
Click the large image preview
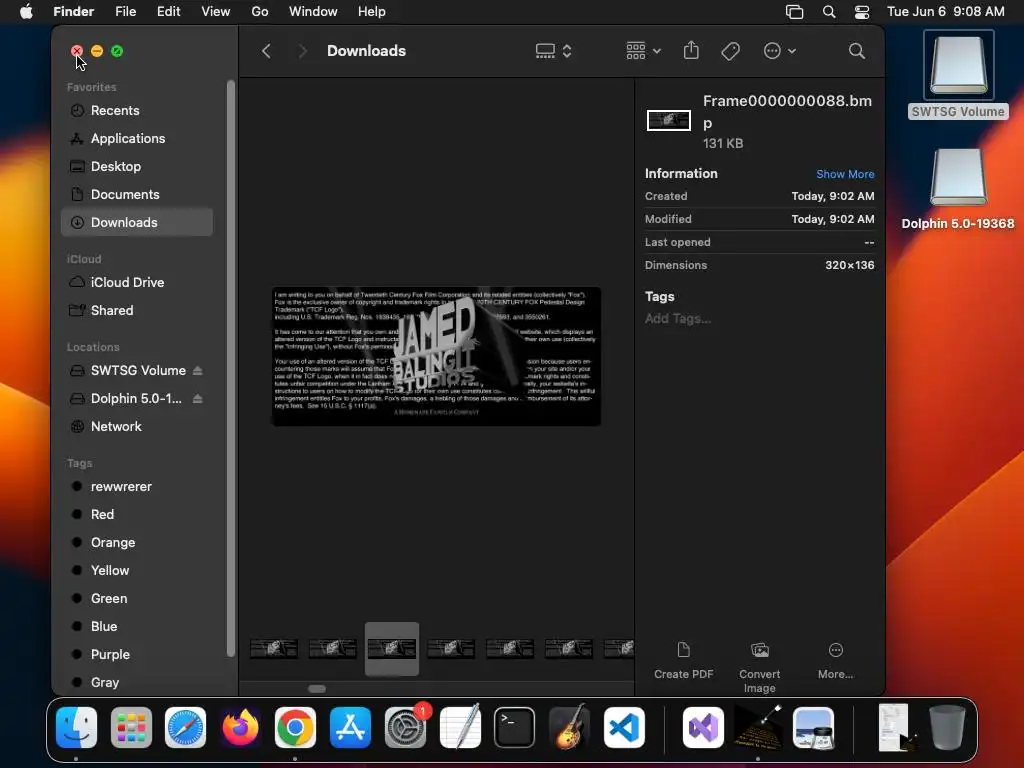(x=436, y=357)
